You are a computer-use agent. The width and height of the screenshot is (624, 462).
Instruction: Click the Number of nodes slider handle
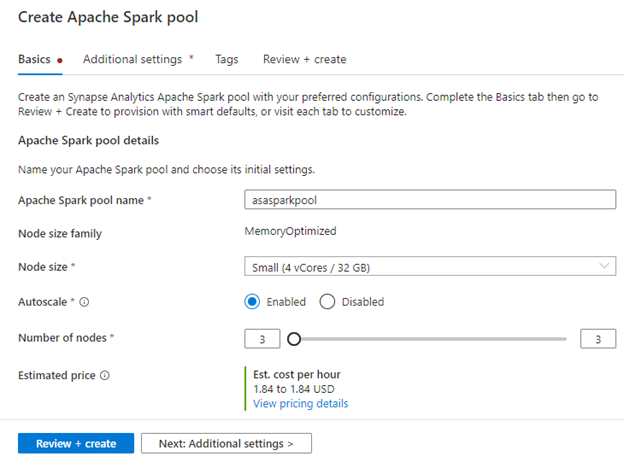pos(294,339)
